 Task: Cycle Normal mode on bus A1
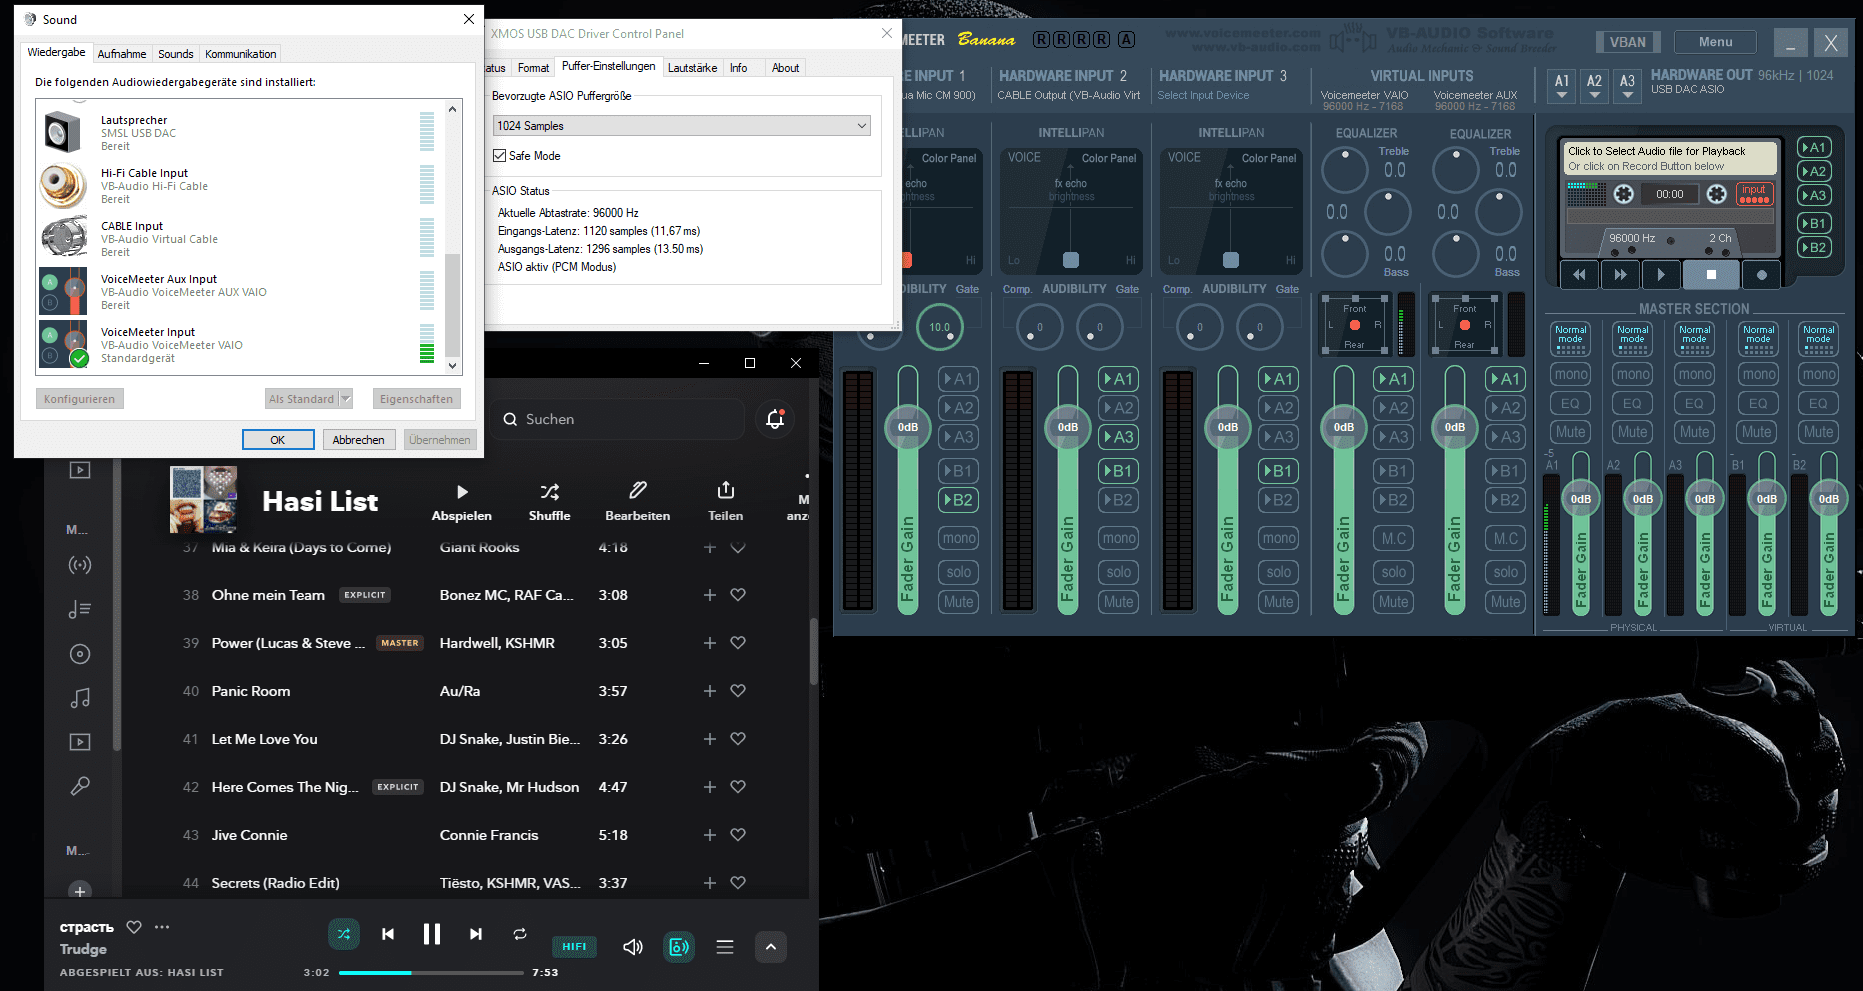pyautogui.click(x=1570, y=339)
